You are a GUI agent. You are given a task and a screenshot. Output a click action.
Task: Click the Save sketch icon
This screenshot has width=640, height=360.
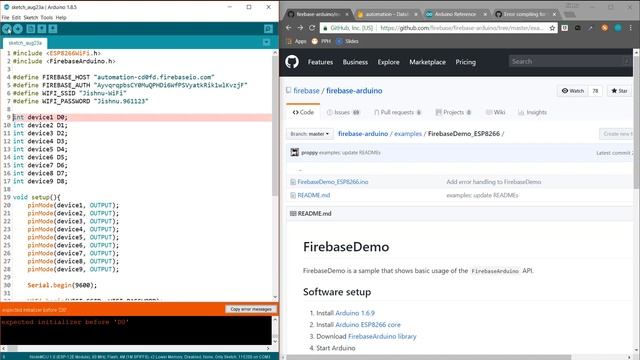[53, 29]
